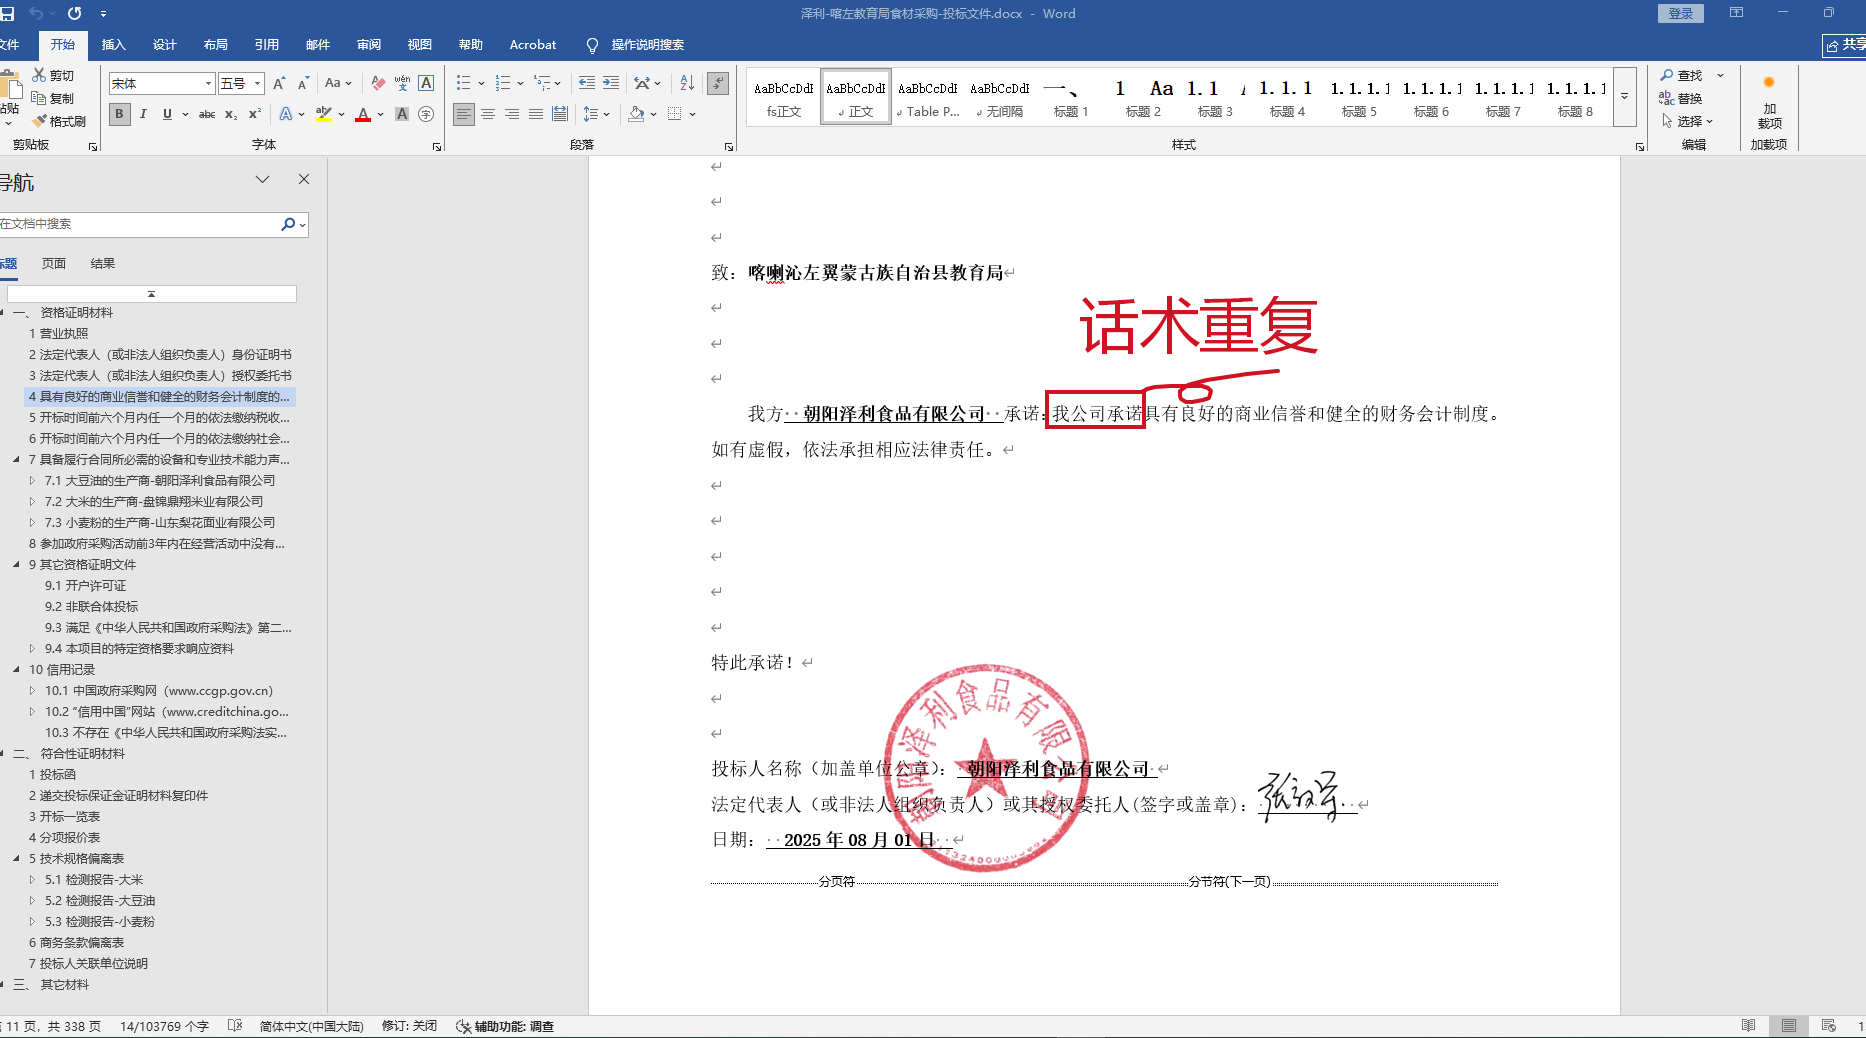Image resolution: width=1866 pixels, height=1038 pixels.
Task: Apply strikethrough formatting
Action: pyautogui.click(x=207, y=114)
